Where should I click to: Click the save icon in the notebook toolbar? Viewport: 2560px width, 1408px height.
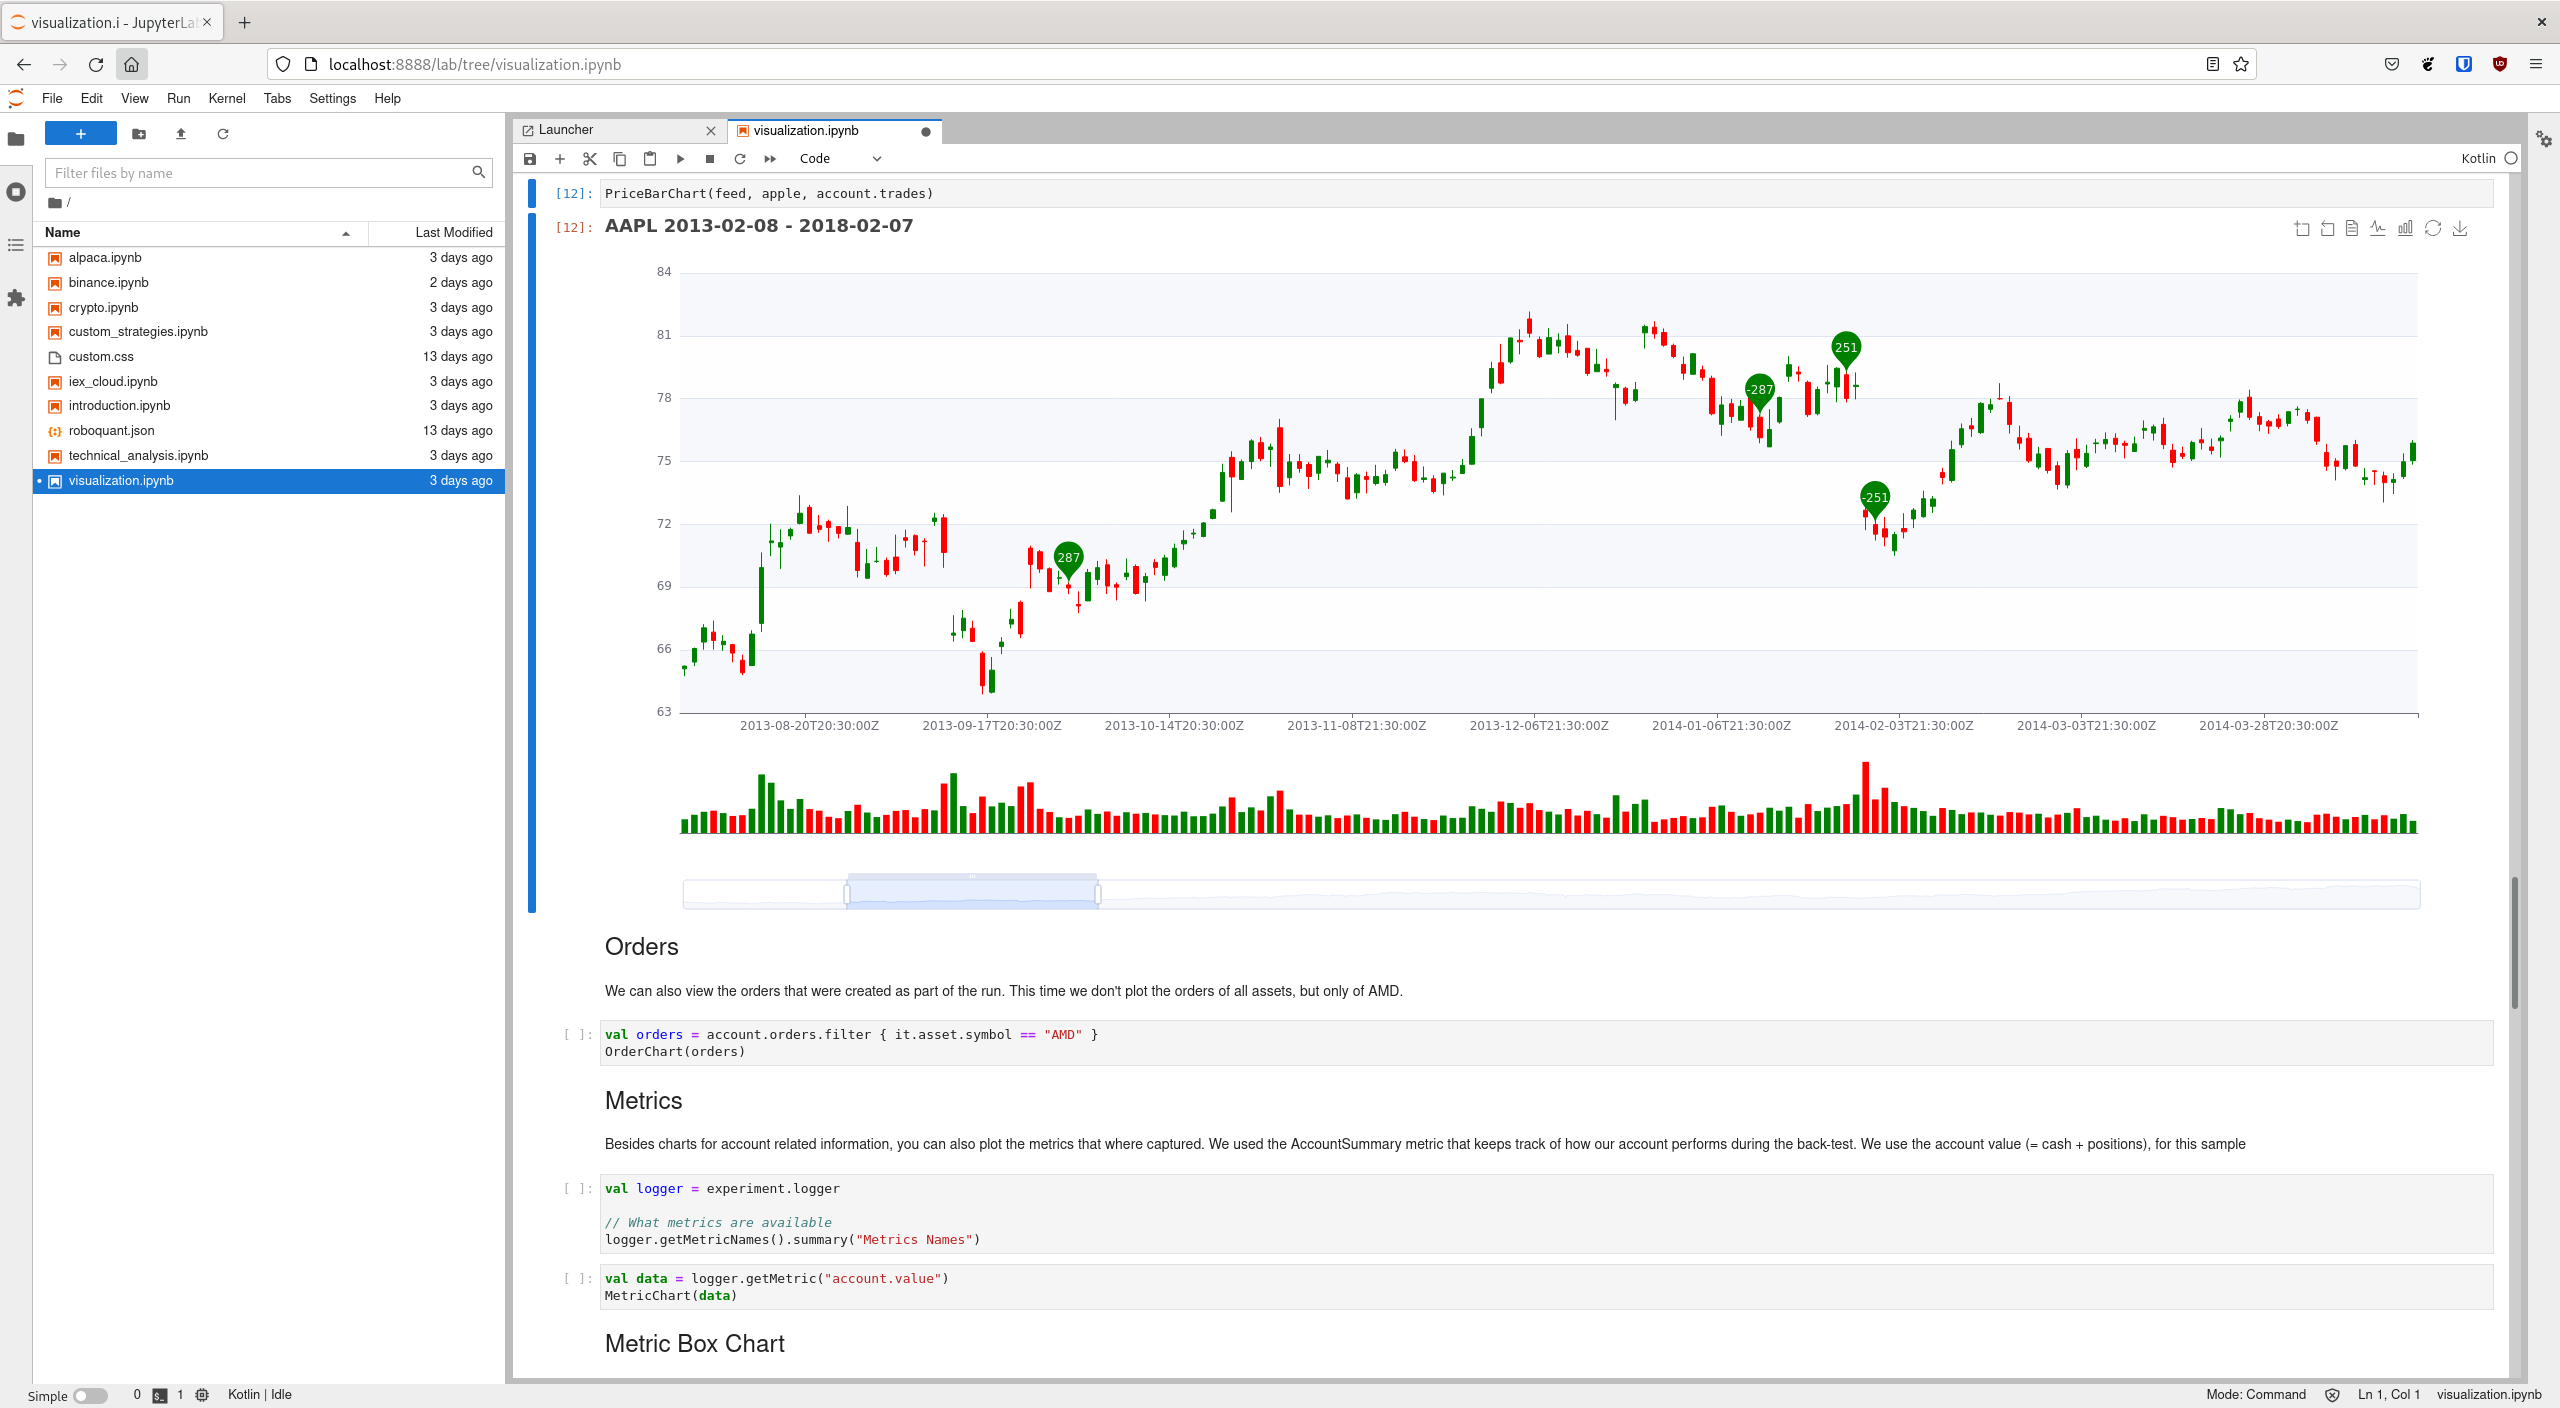coord(530,158)
